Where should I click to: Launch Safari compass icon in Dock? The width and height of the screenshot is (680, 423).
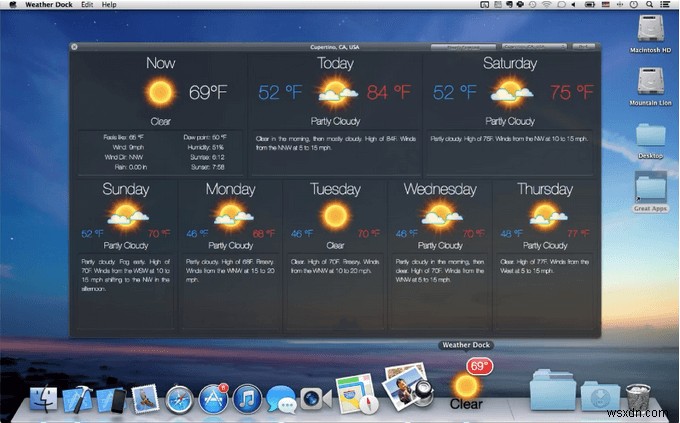(x=179, y=400)
